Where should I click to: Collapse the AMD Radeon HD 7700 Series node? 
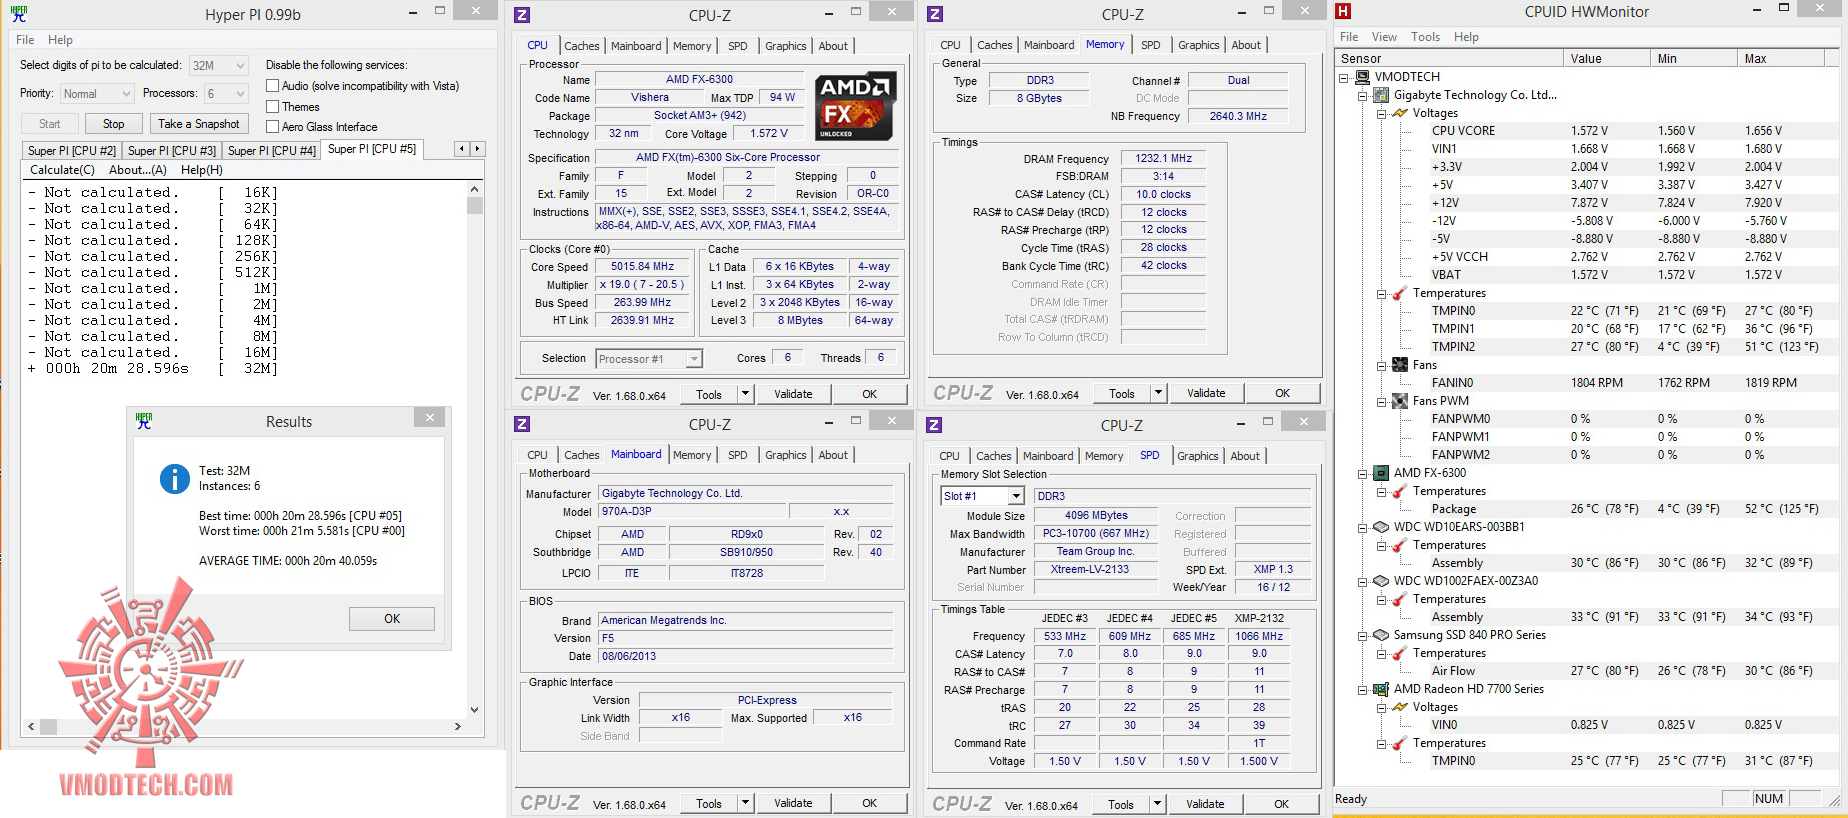click(x=1362, y=689)
